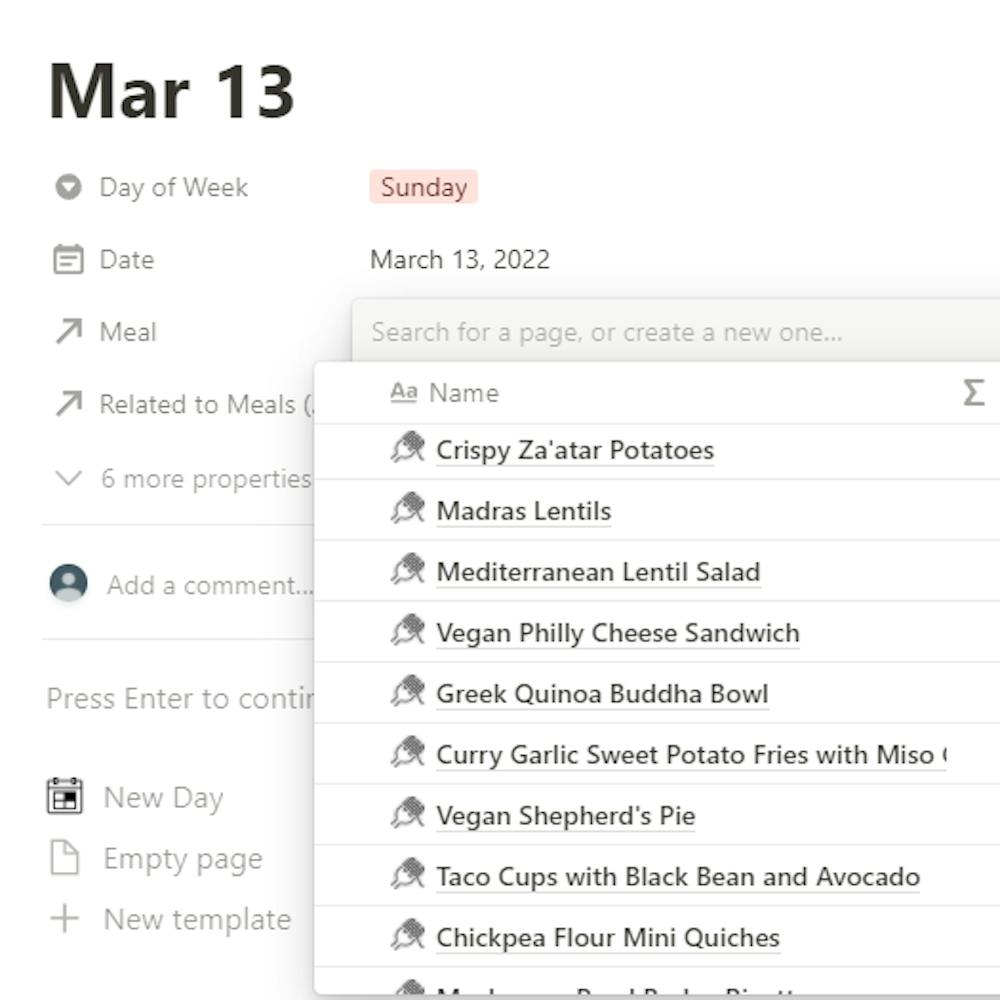Click the Empty page document icon
1000x1000 pixels.
pyautogui.click(x=65, y=858)
